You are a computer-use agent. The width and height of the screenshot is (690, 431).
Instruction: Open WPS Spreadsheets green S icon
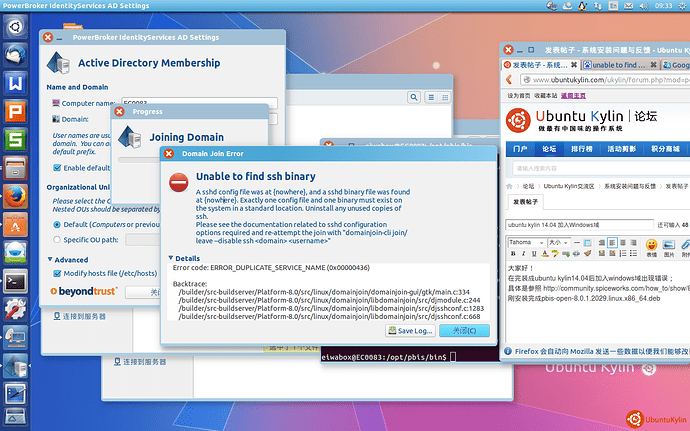[x=17, y=138]
